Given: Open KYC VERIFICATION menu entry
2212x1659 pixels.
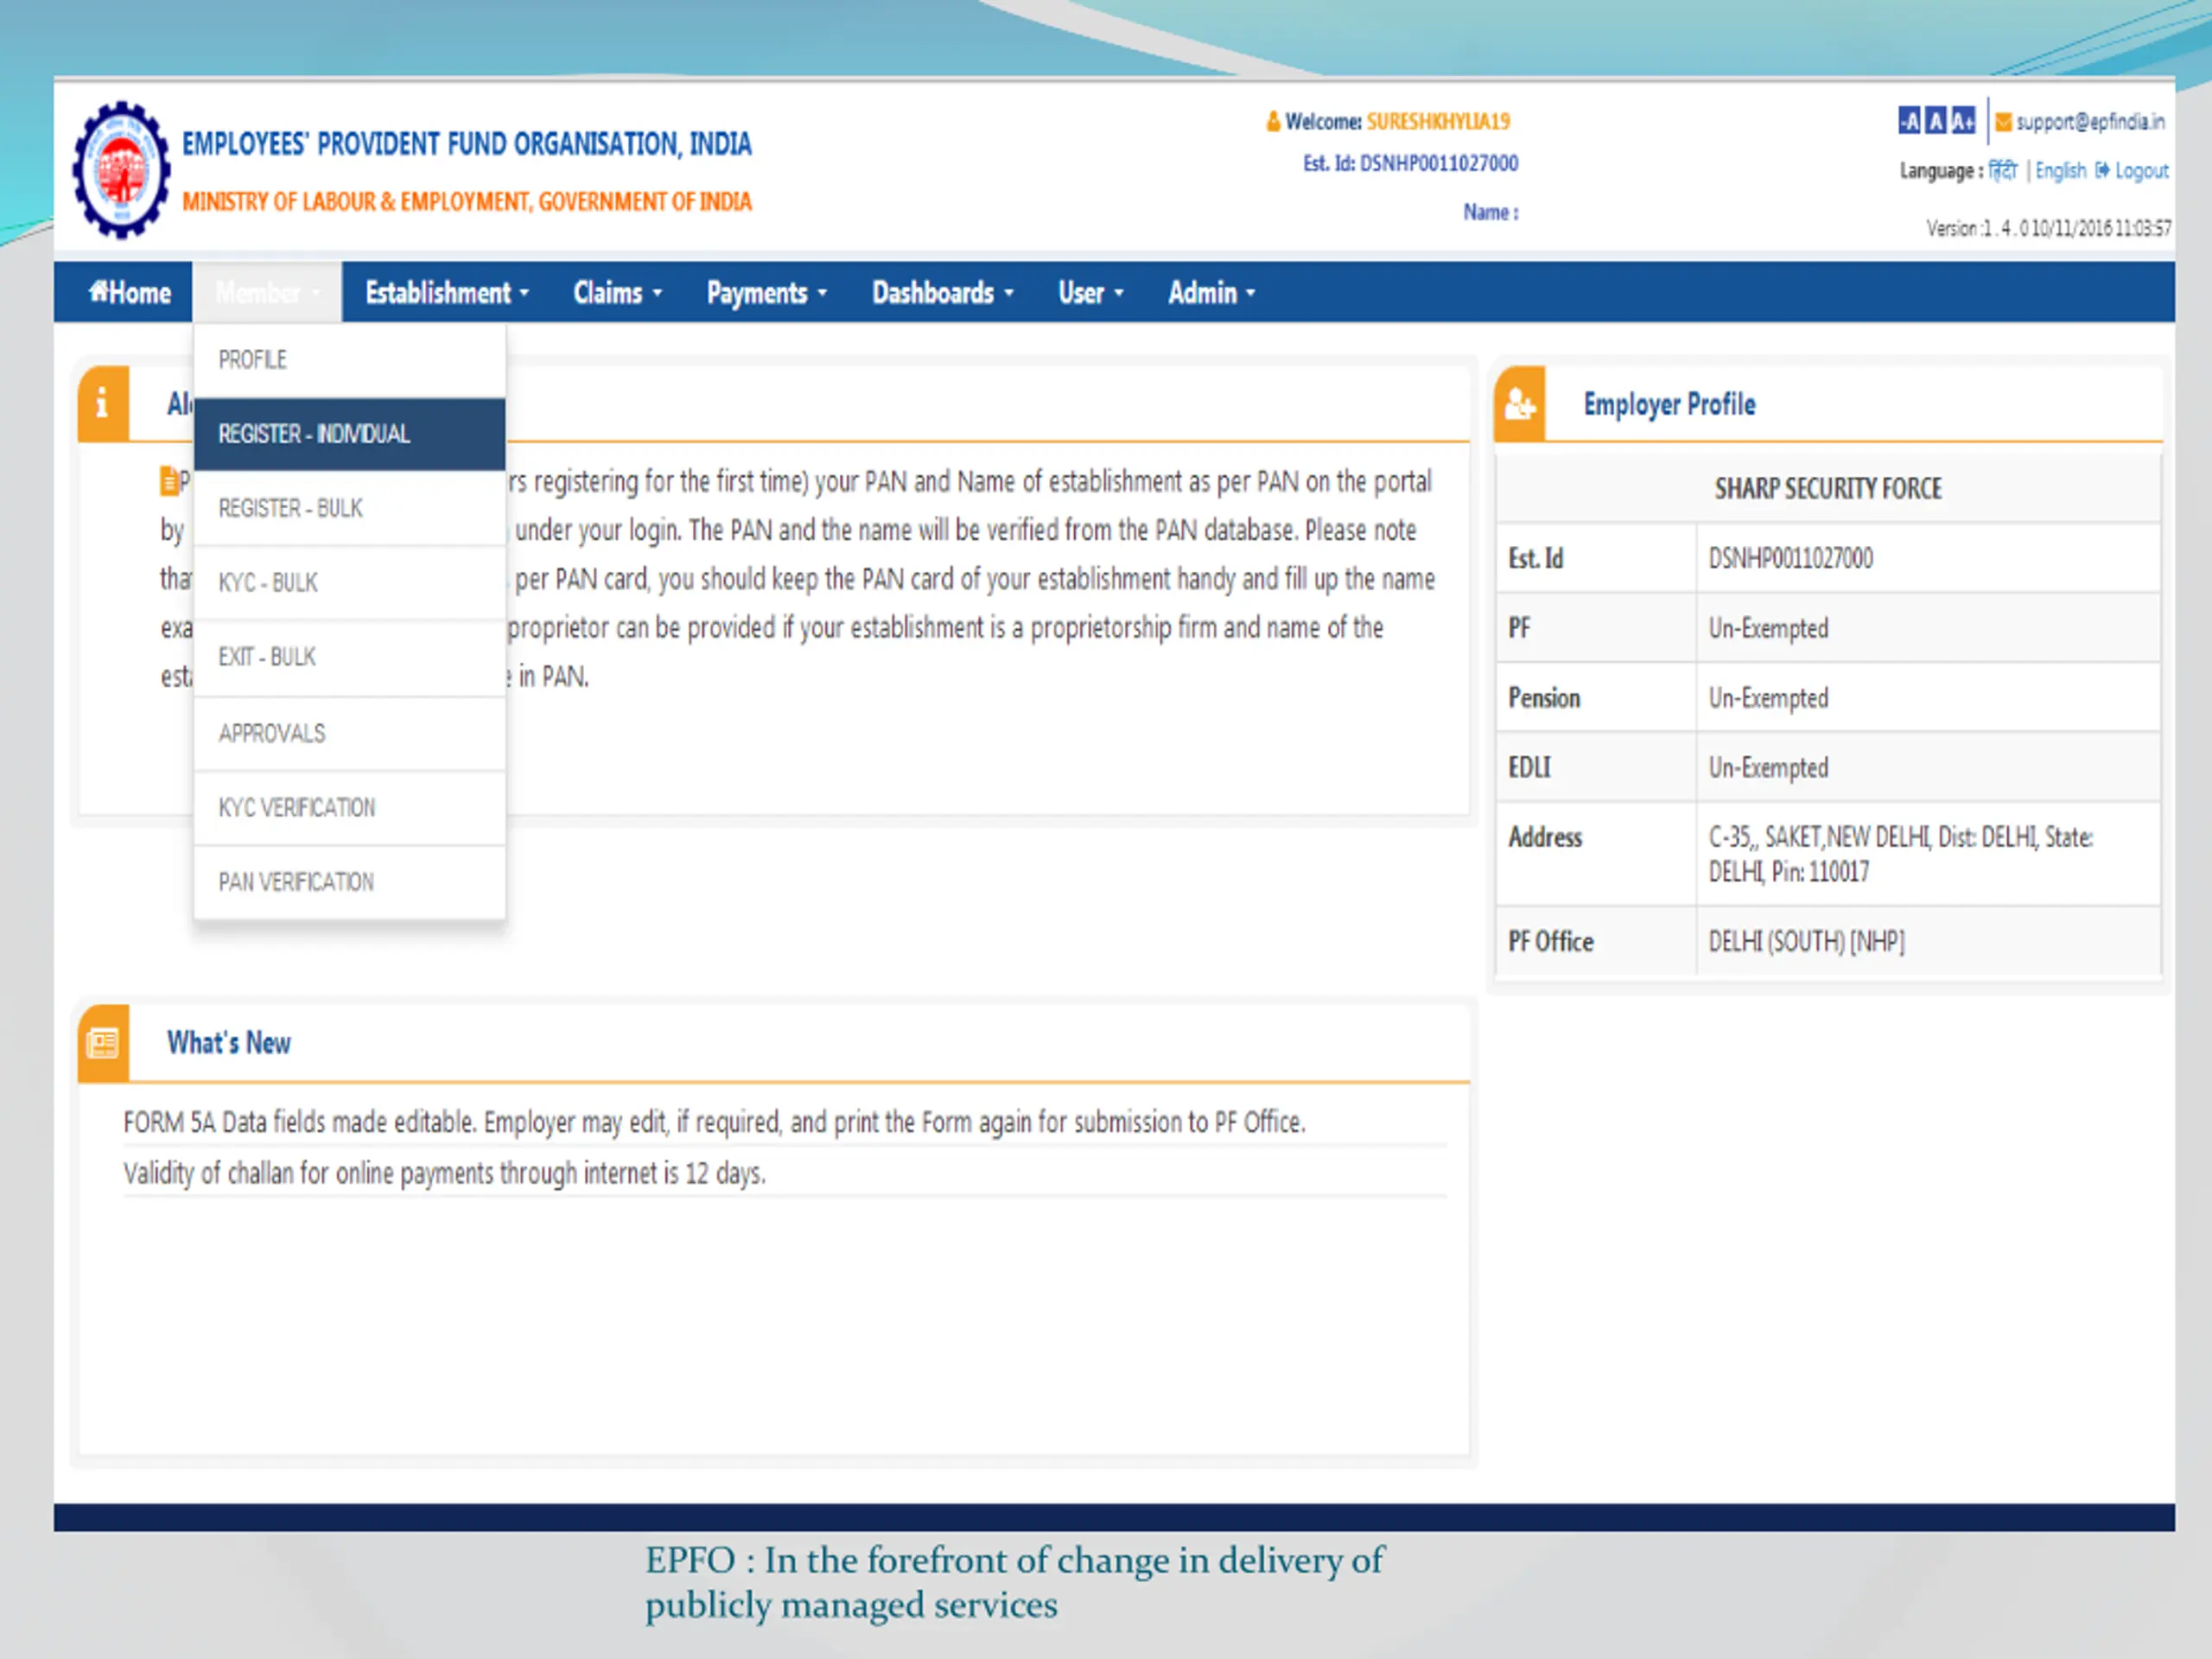Looking at the screenshot, I should coord(349,807).
